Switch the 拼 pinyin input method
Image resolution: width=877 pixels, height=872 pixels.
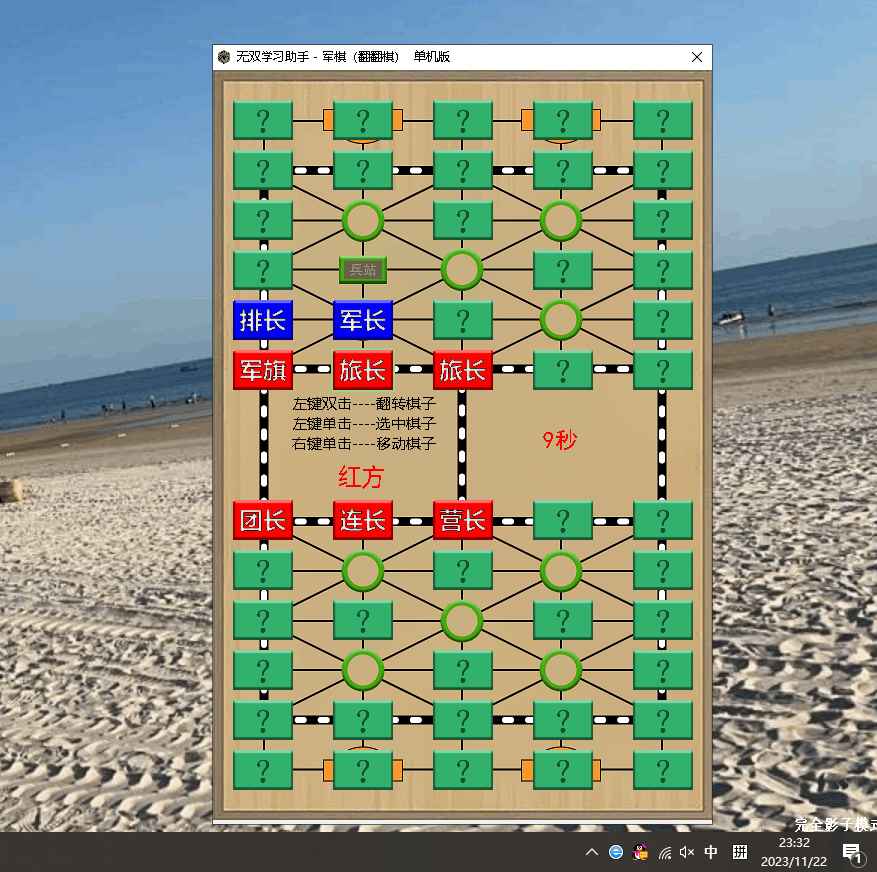tap(740, 852)
